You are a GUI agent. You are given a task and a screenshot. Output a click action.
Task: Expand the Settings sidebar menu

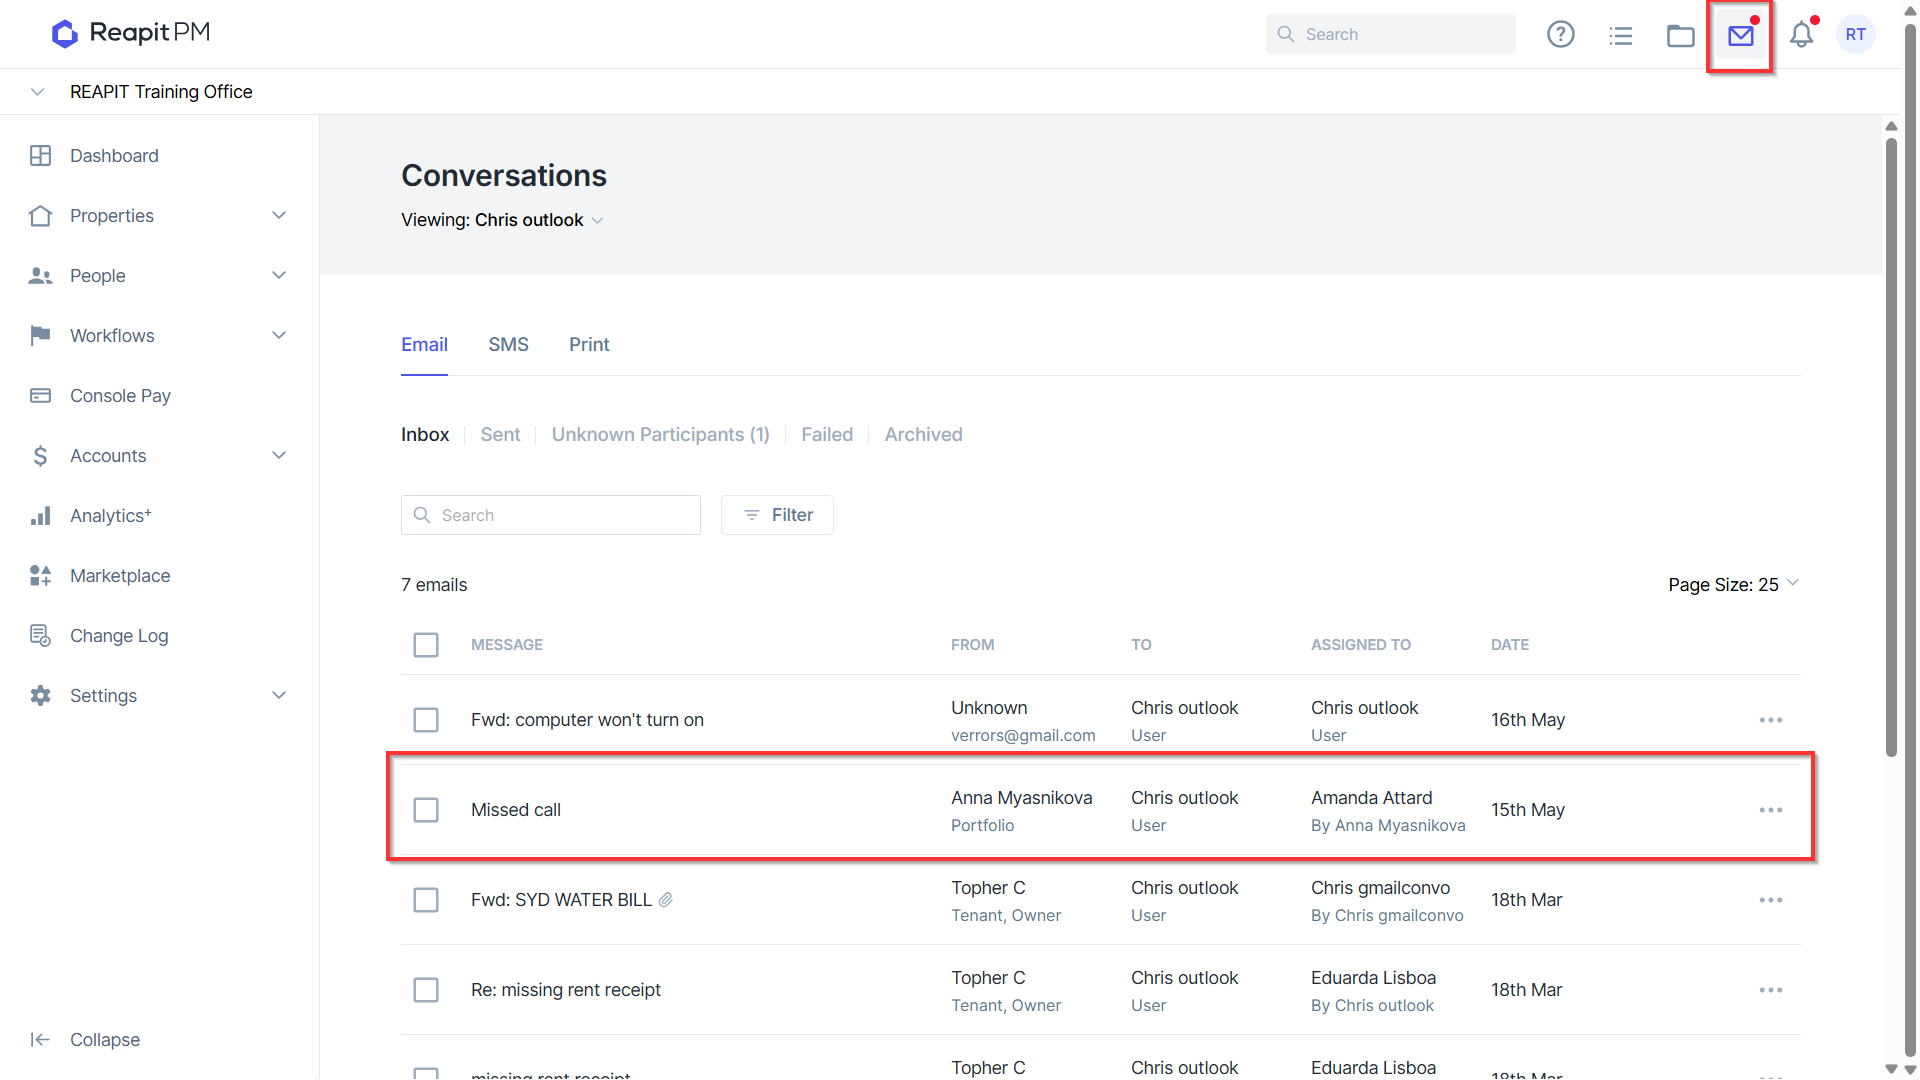click(x=279, y=696)
